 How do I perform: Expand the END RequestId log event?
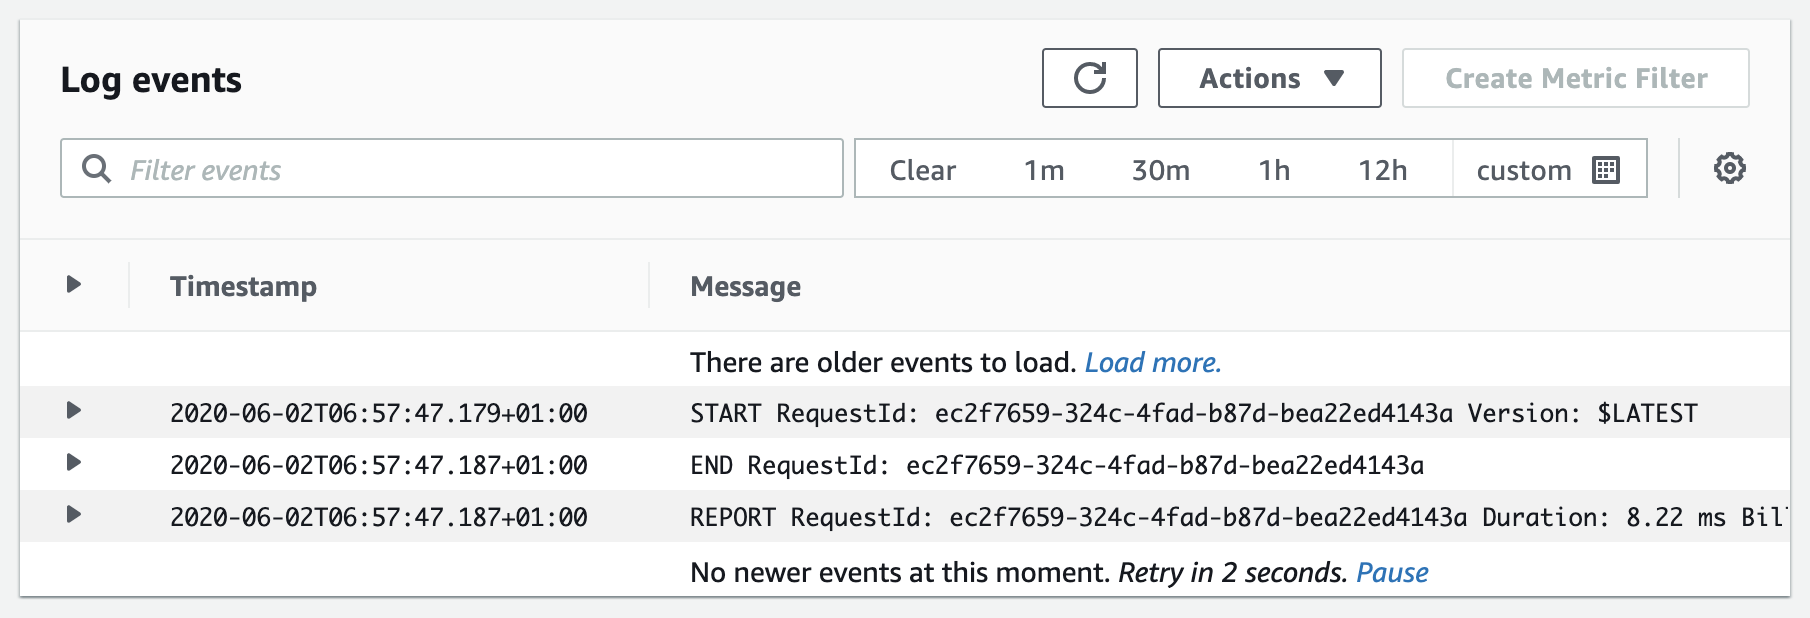coord(73,464)
